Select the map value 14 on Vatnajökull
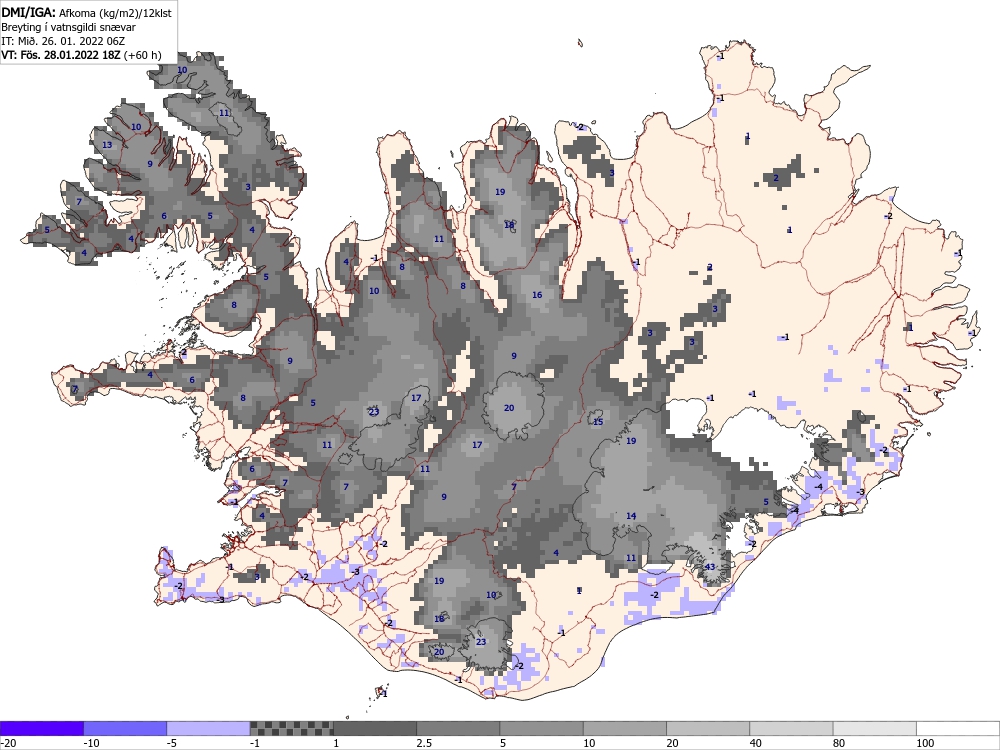The width and height of the screenshot is (1000, 750). coord(631,516)
